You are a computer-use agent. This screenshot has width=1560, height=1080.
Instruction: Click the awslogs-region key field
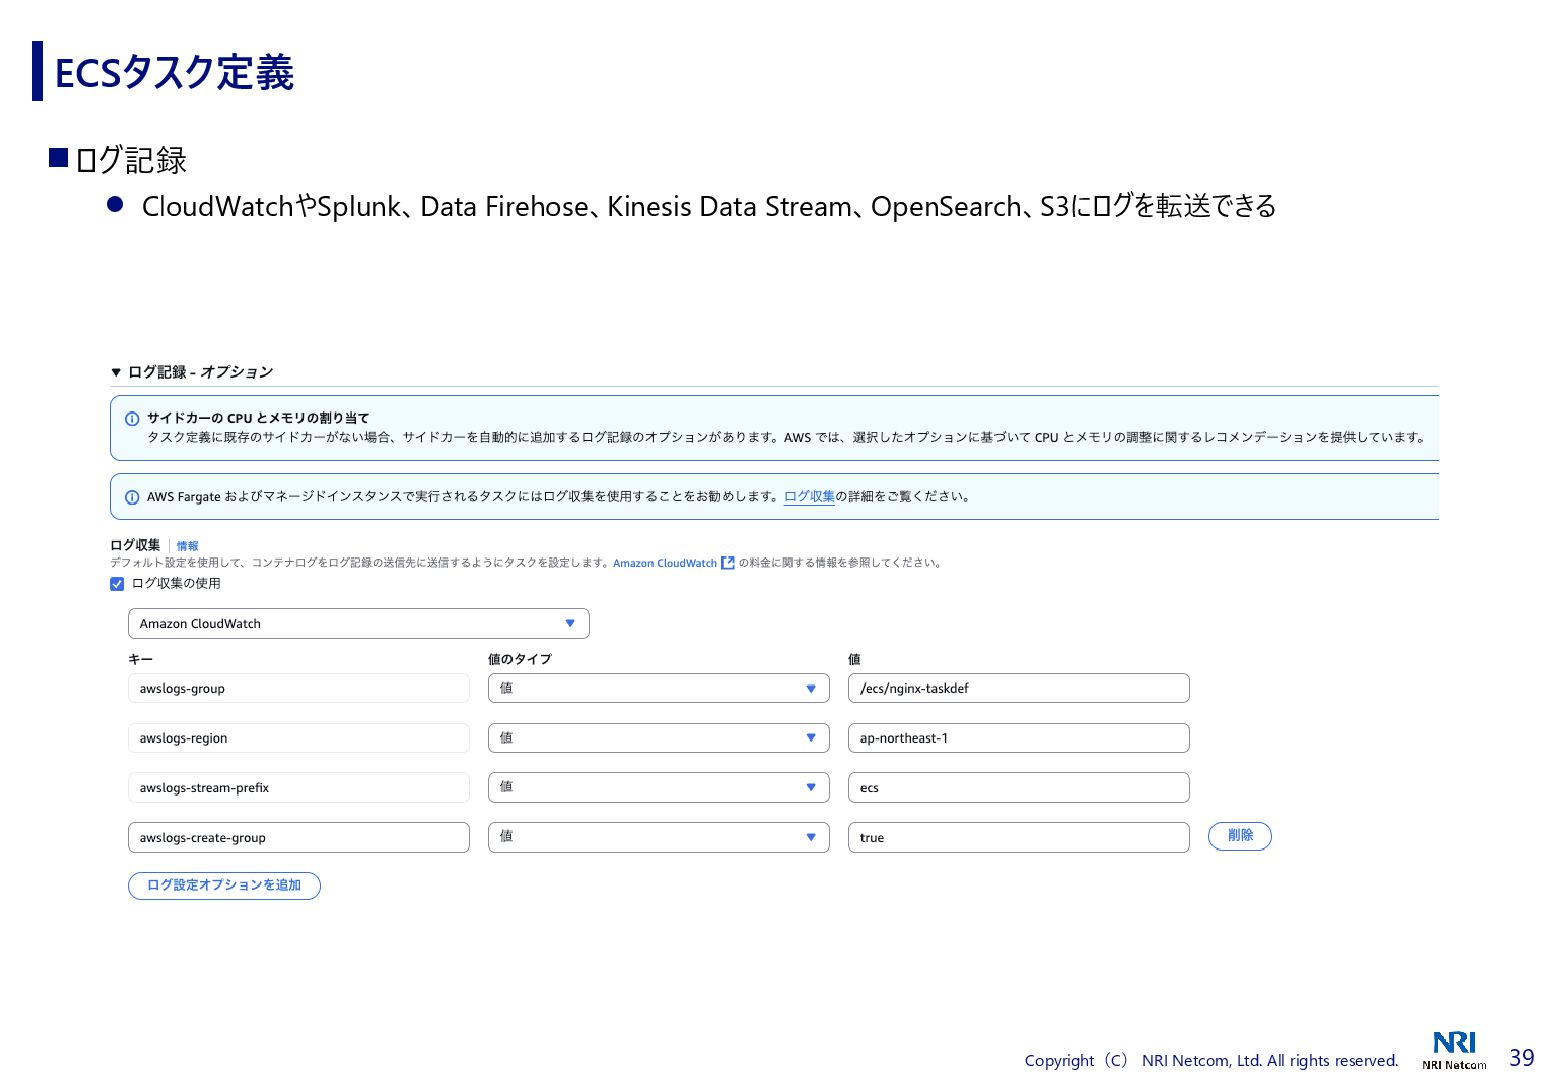[x=299, y=738]
